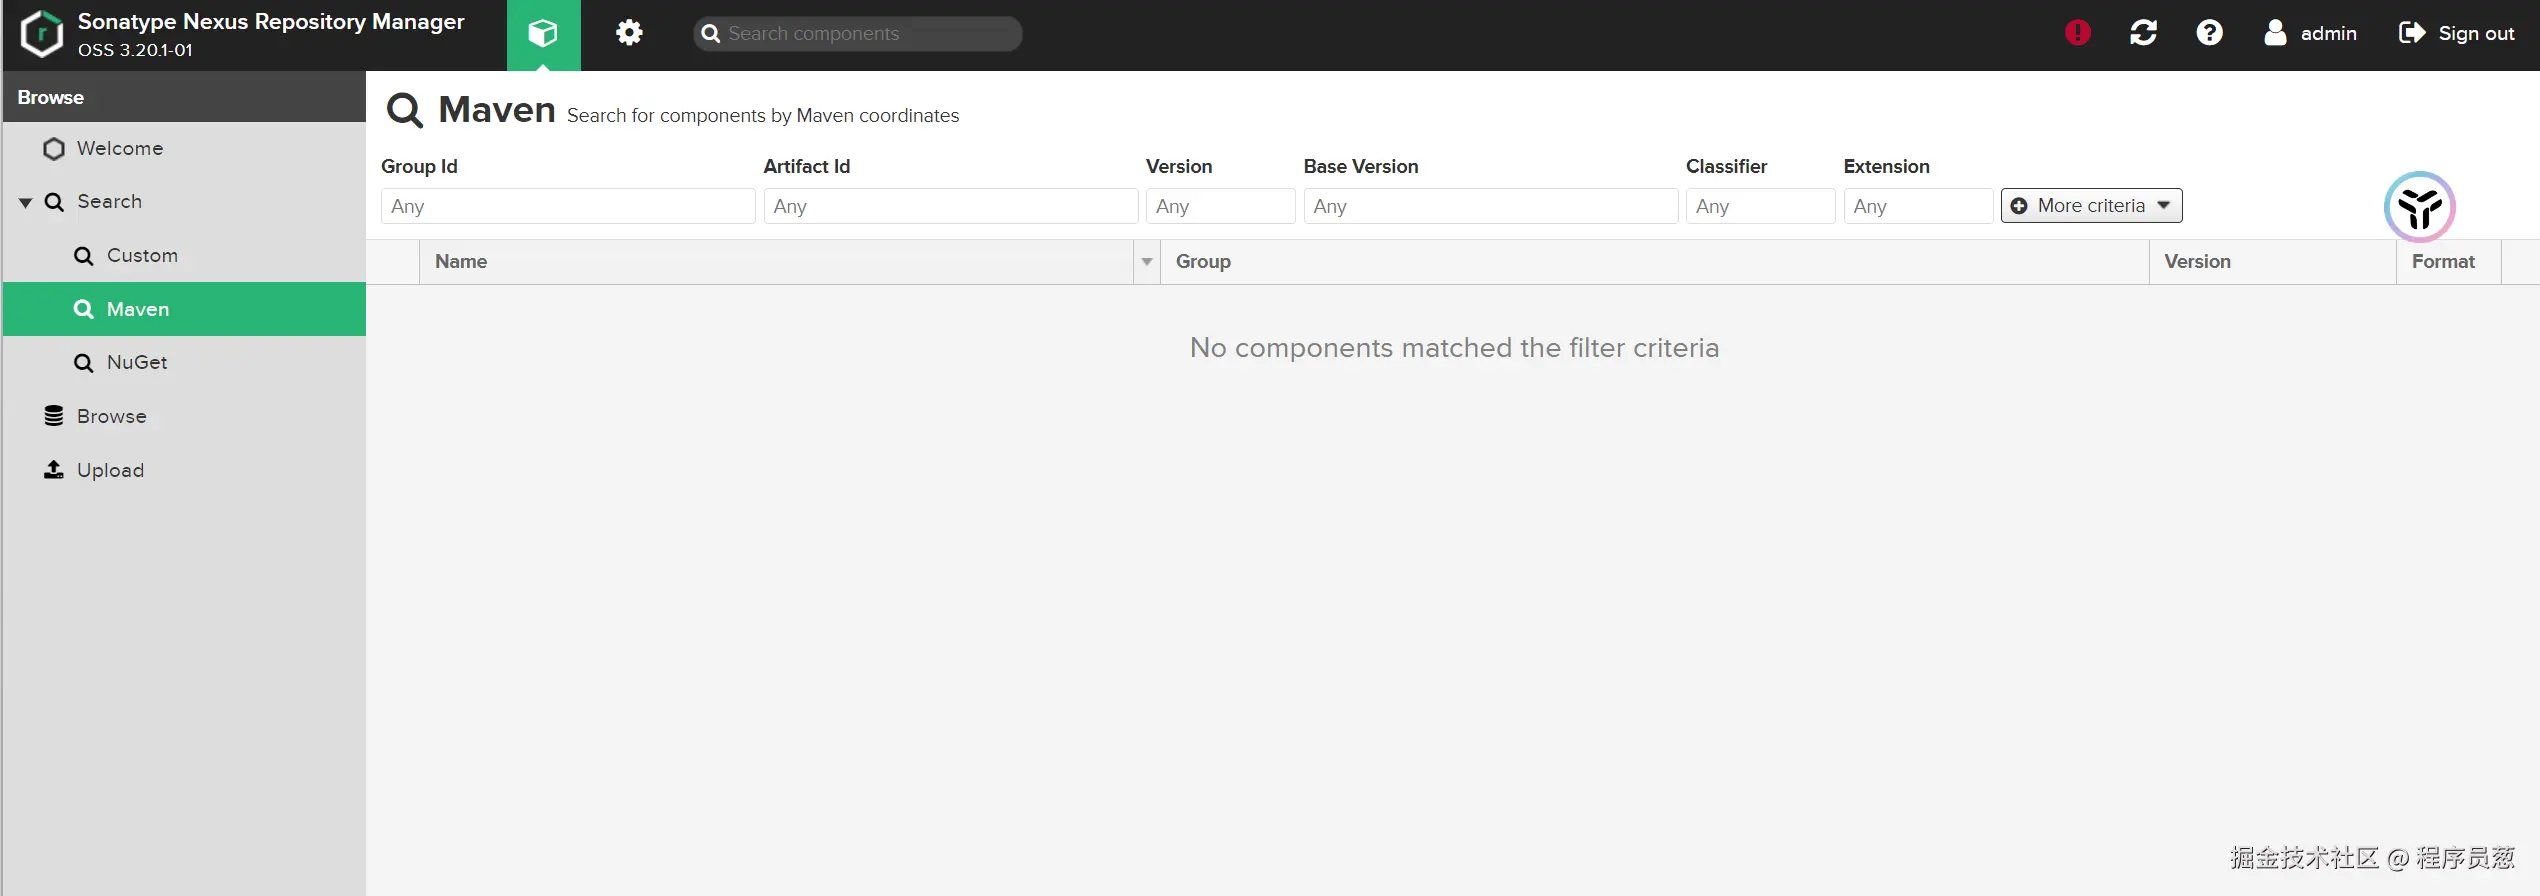Sort by the Version column header
This screenshot has height=896, width=2540.
pos(2272,262)
